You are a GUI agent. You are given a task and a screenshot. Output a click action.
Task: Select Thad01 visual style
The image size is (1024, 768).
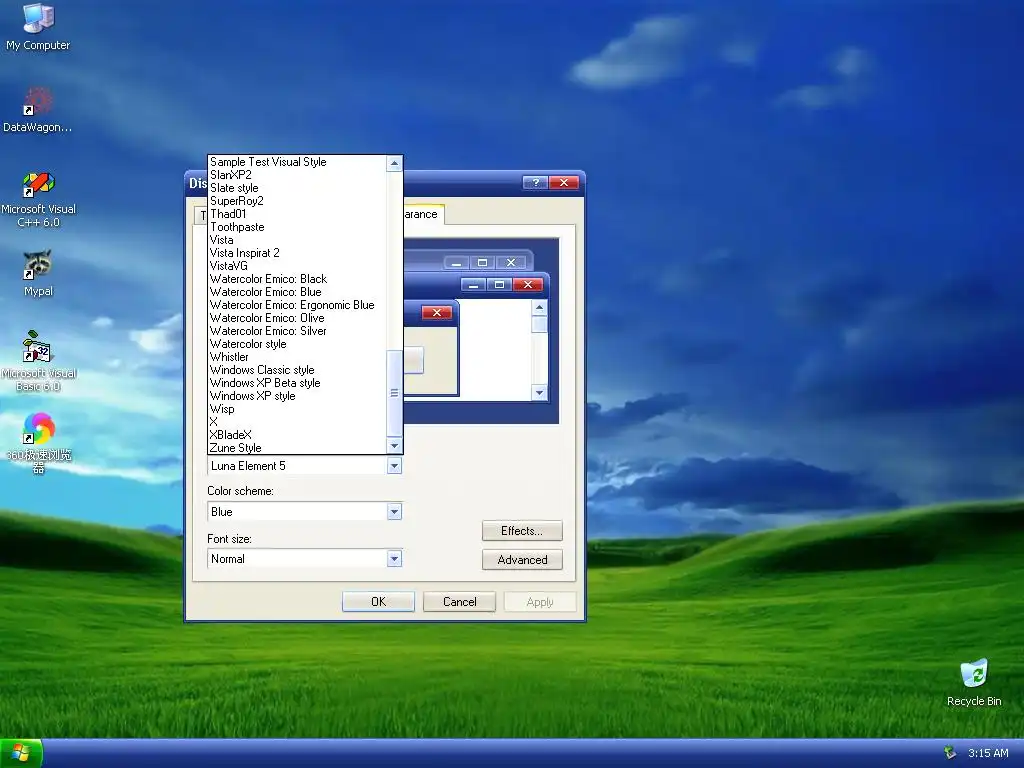[297, 214]
